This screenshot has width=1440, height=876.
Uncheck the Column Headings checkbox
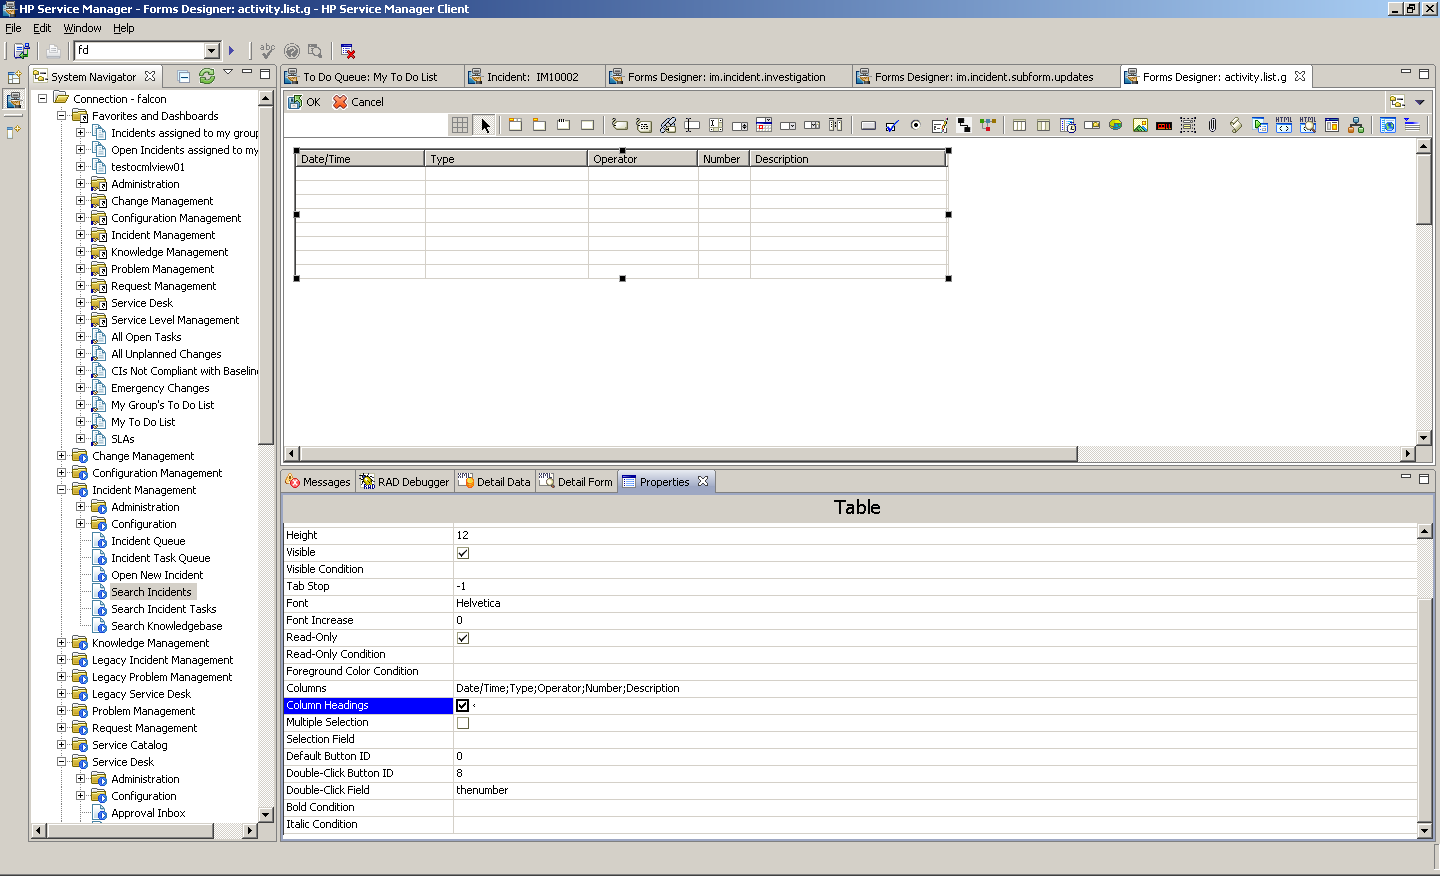click(x=463, y=706)
